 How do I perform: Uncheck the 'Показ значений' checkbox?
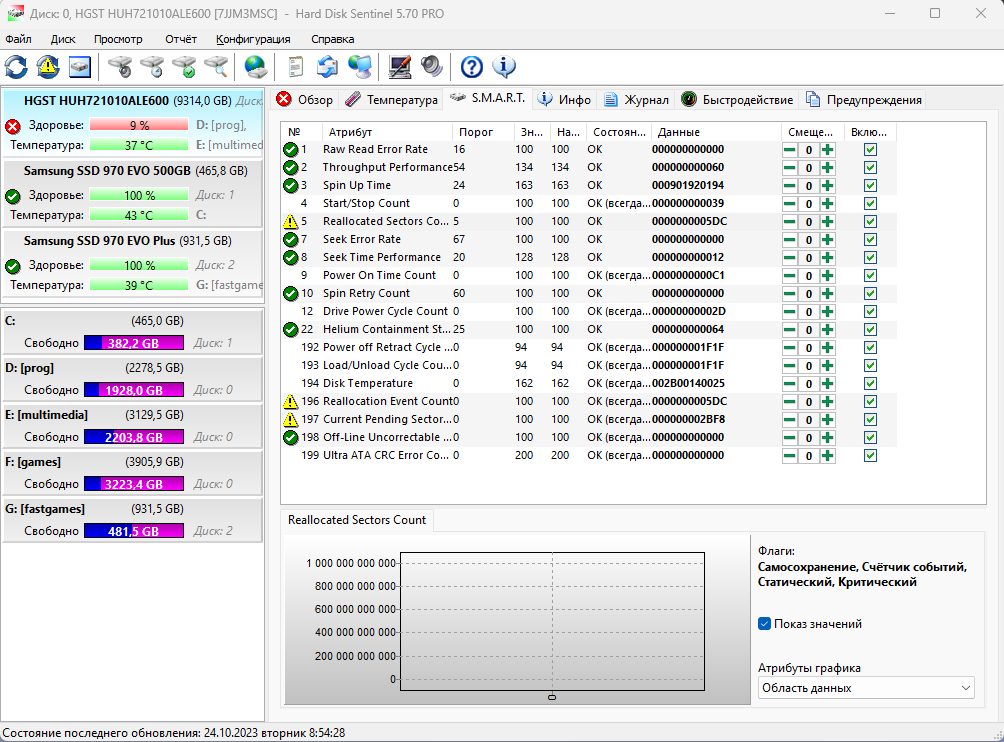click(765, 624)
